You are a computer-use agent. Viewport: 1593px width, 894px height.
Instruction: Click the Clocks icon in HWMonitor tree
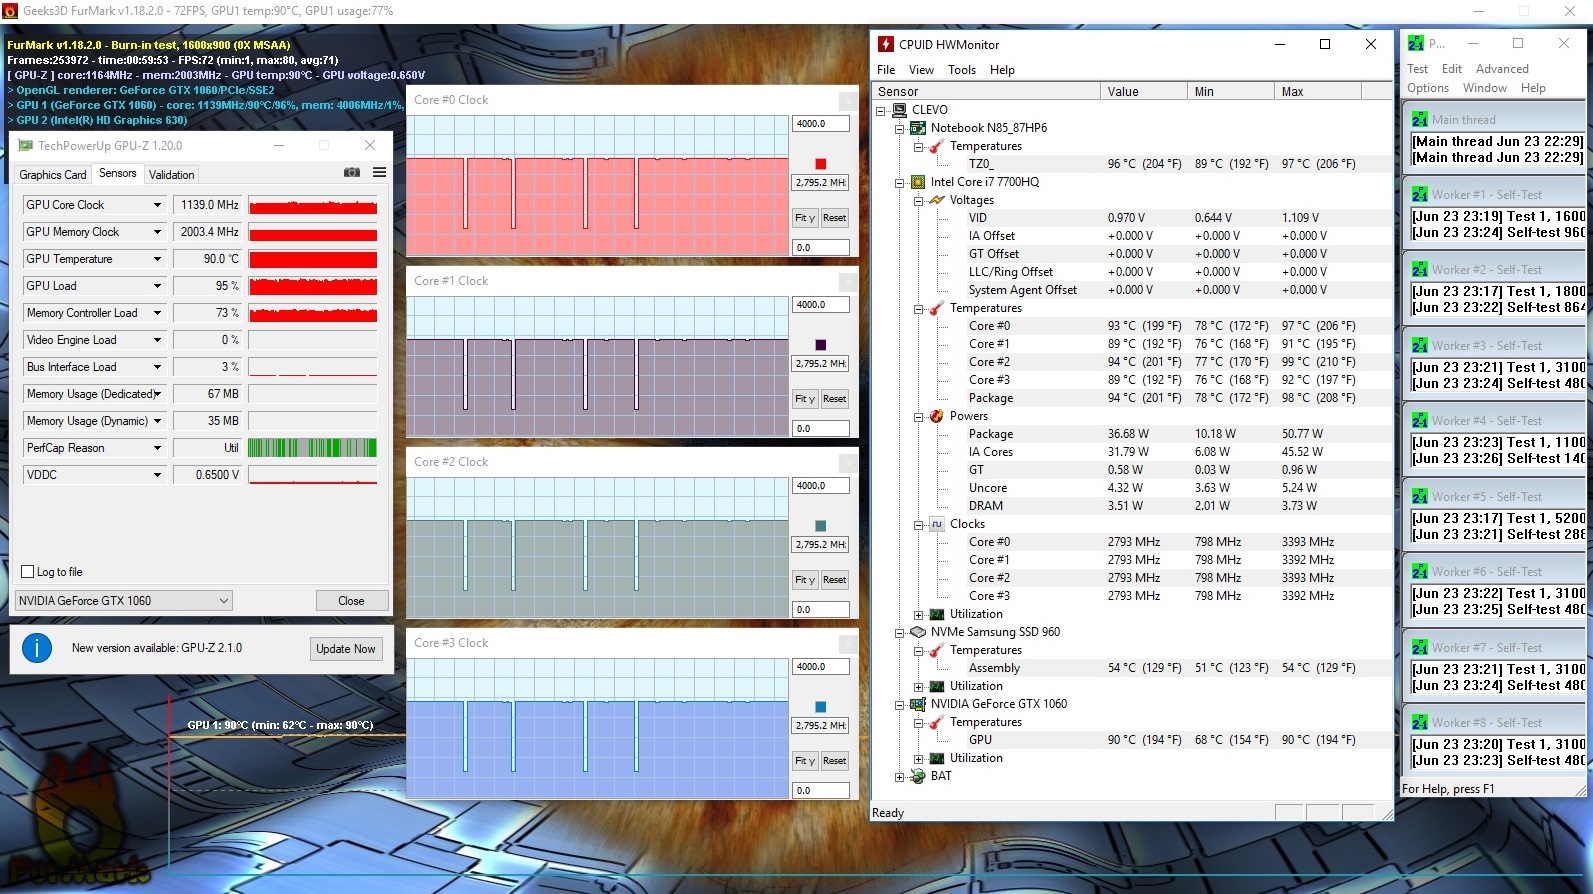pyautogui.click(x=937, y=524)
